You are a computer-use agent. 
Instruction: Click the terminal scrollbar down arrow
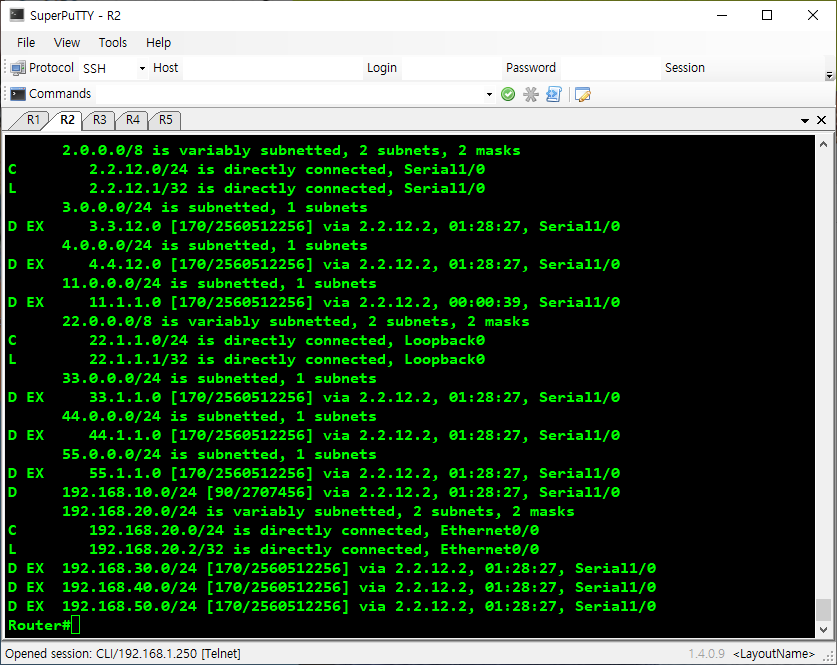[x=823, y=630]
